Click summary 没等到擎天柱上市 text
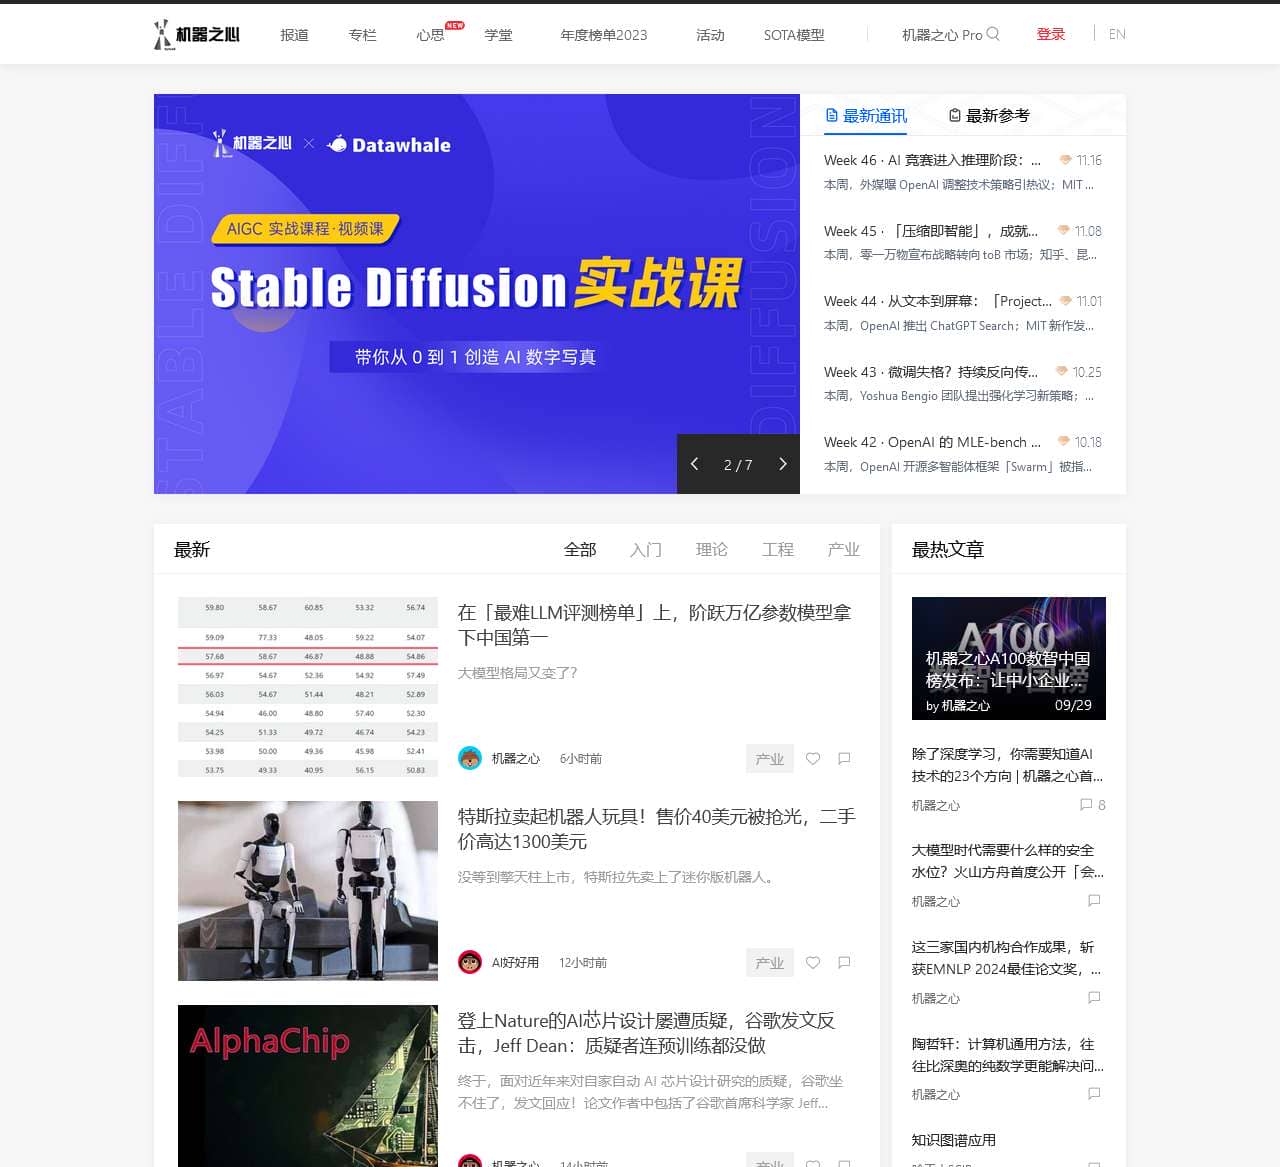1280x1167 pixels. click(x=618, y=877)
